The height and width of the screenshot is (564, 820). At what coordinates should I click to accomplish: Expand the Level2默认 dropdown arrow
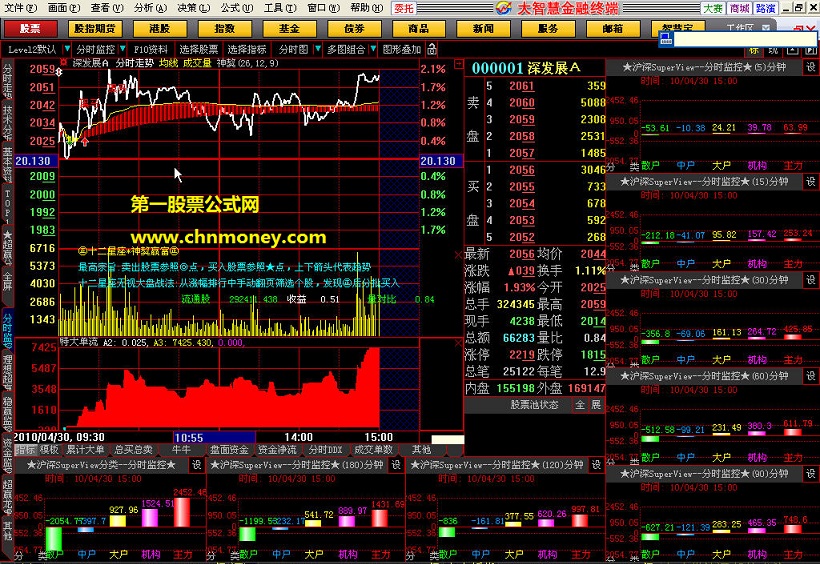click(67, 49)
